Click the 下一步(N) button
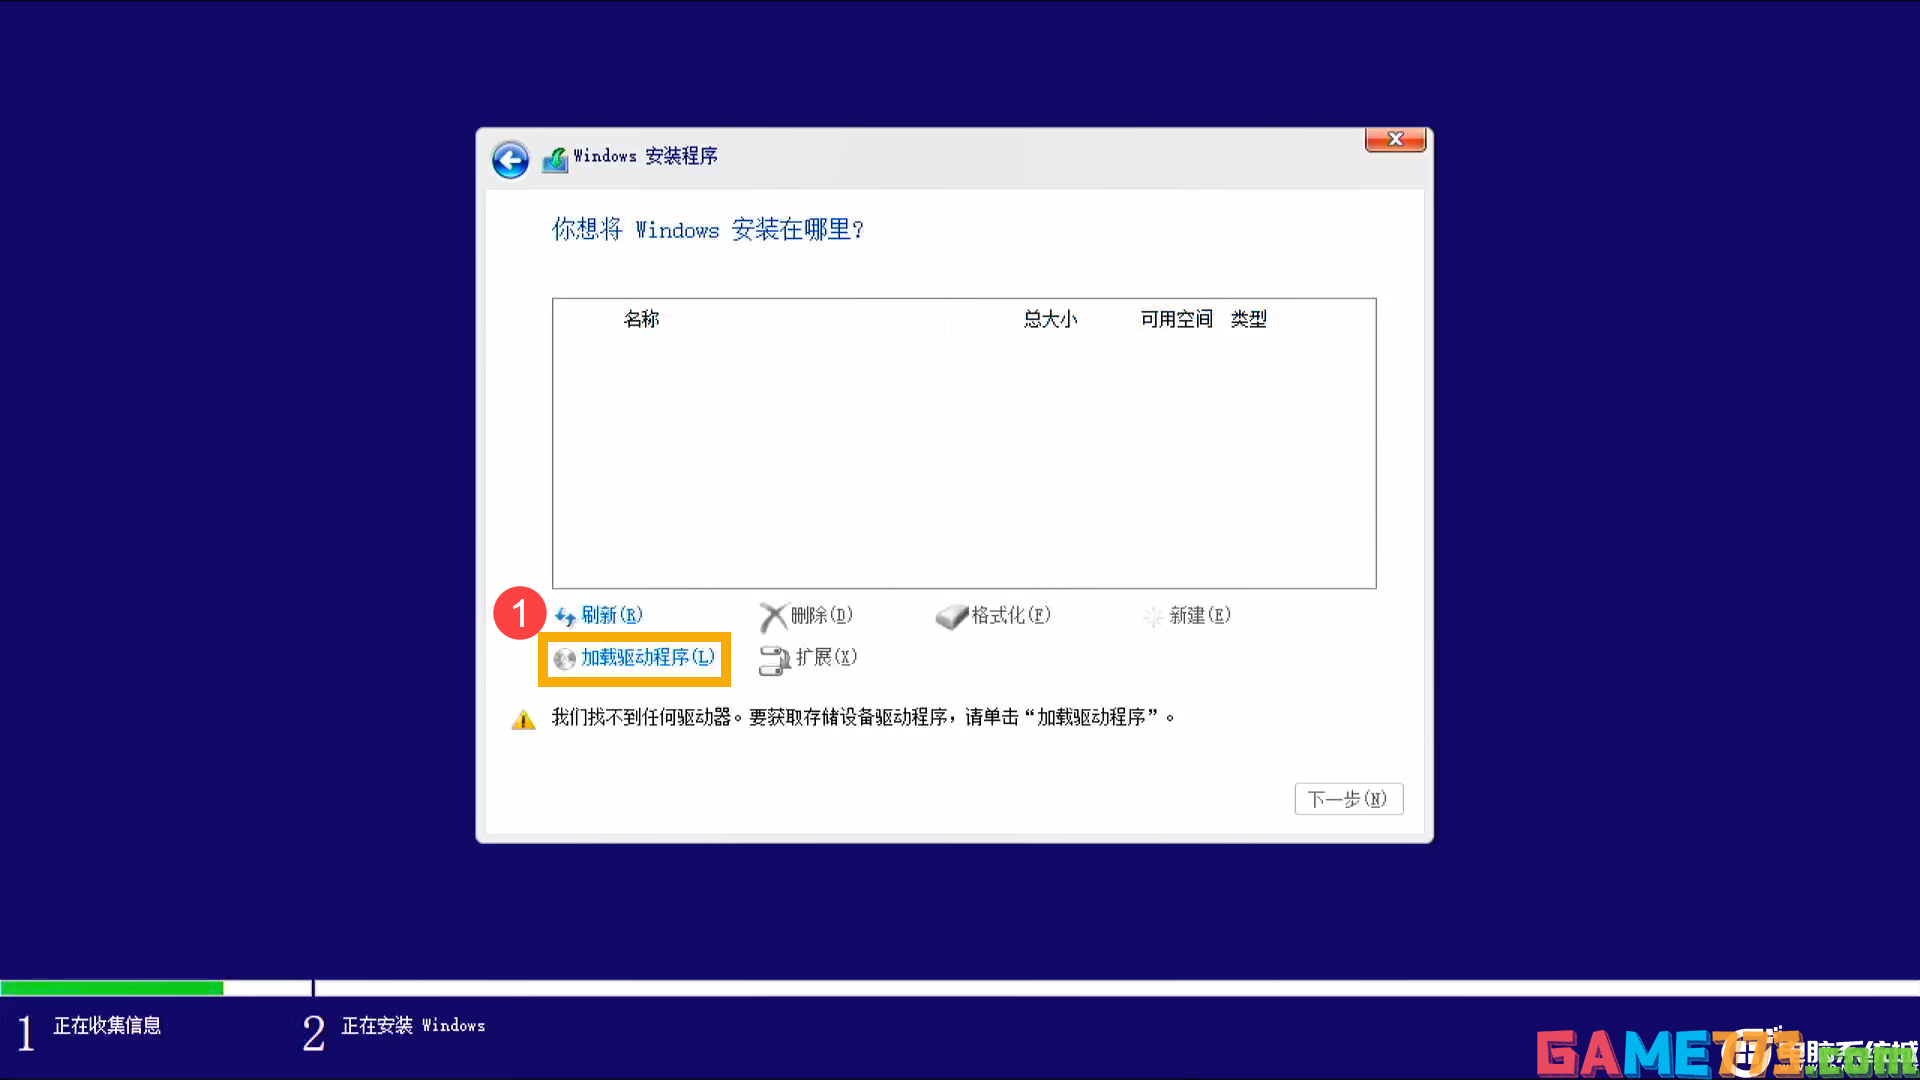Screen dimensions: 1920x1080 1348,799
